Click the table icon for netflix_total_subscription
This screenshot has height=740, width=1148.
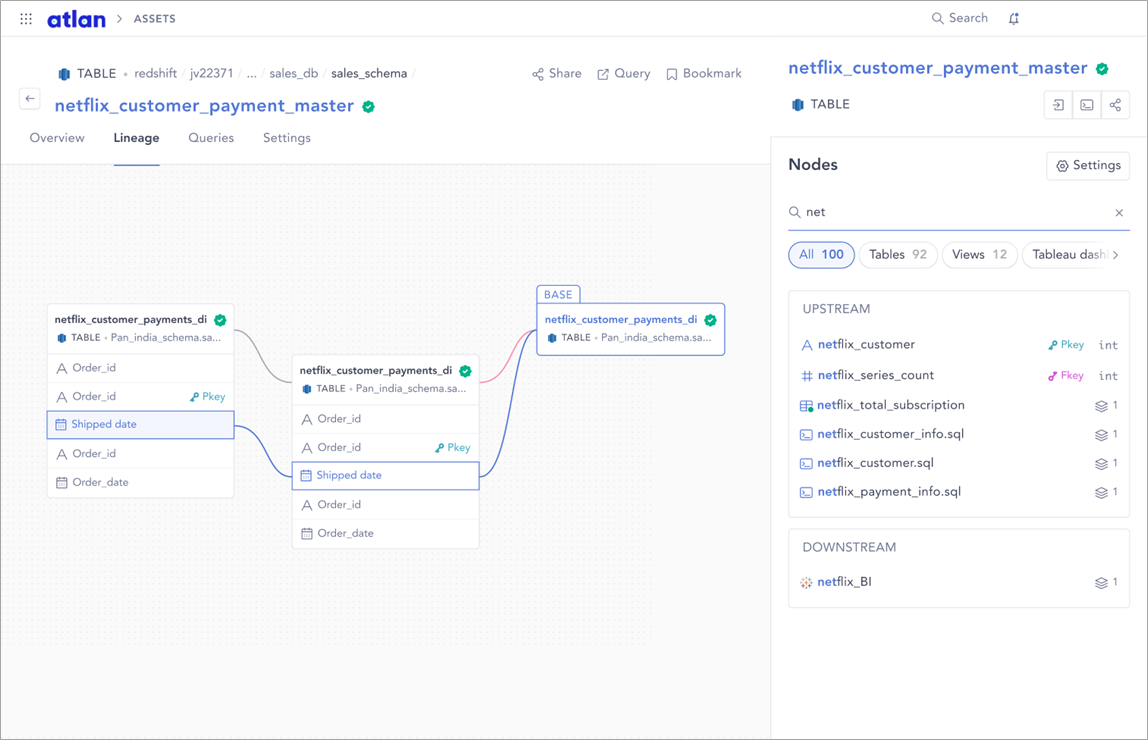click(x=806, y=405)
